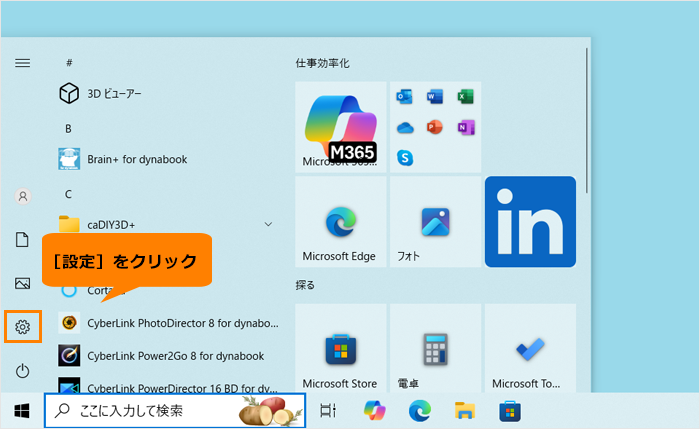Click the Power button in Start sidebar

point(22,371)
